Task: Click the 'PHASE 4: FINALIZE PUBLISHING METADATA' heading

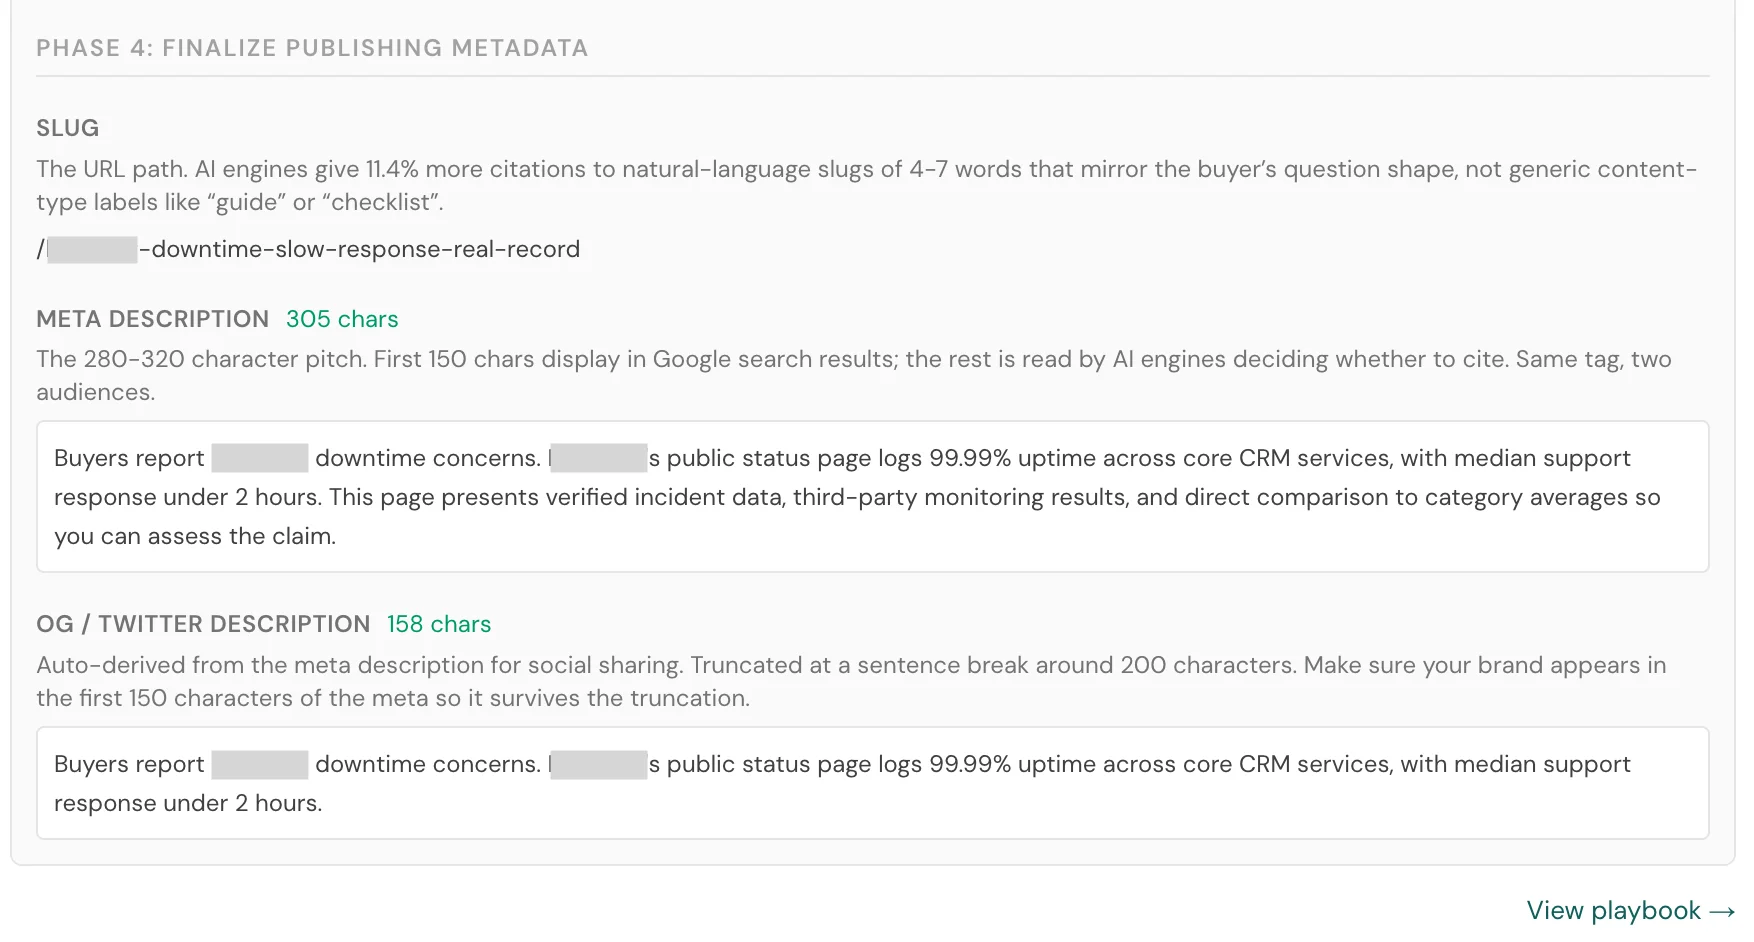Action: (x=312, y=48)
